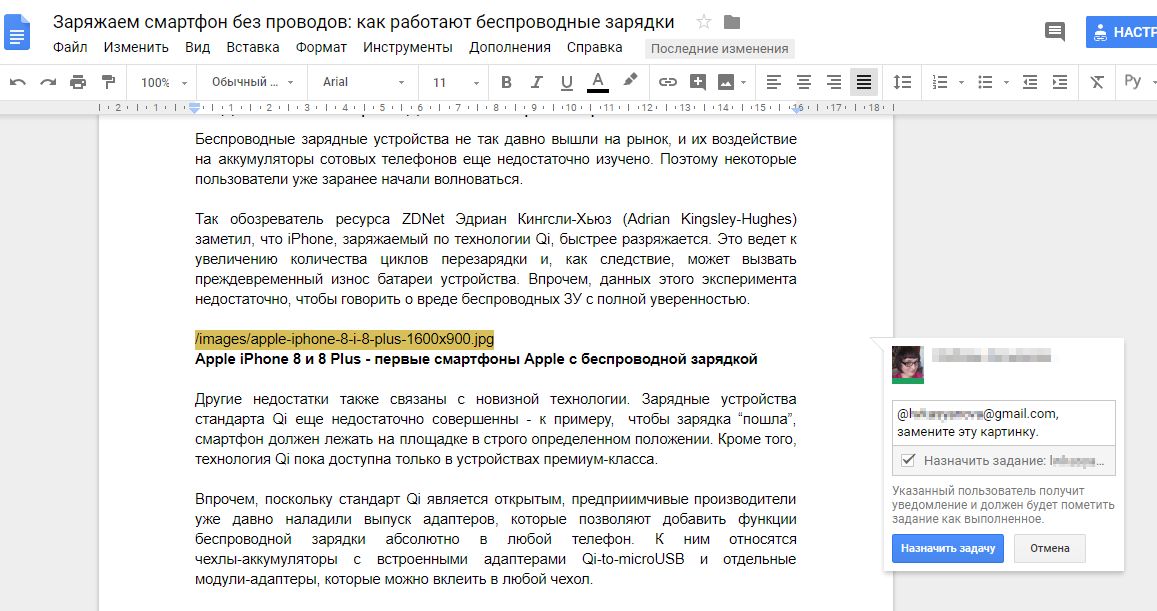Open the comments thread icon
The height and width of the screenshot is (611, 1157).
[x=1054, y=32]
